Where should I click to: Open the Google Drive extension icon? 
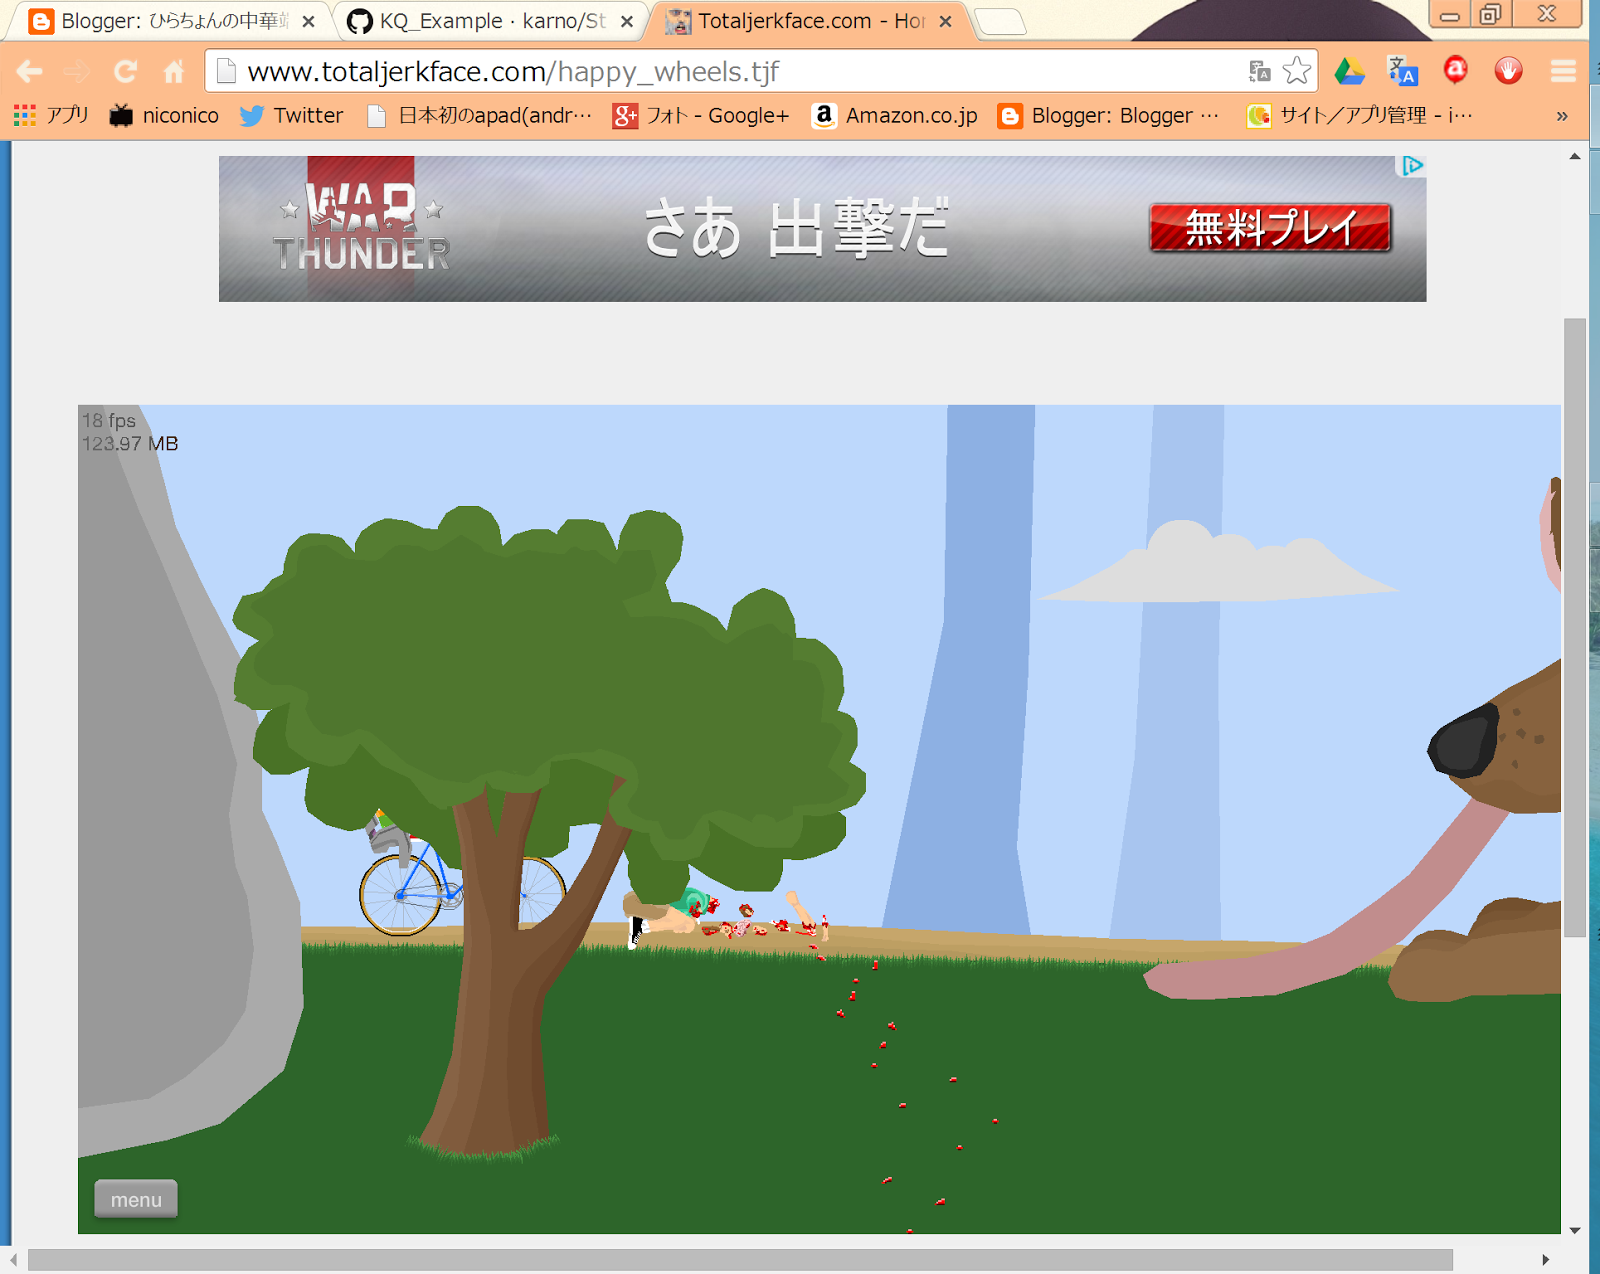click(x=1350, y=71)
